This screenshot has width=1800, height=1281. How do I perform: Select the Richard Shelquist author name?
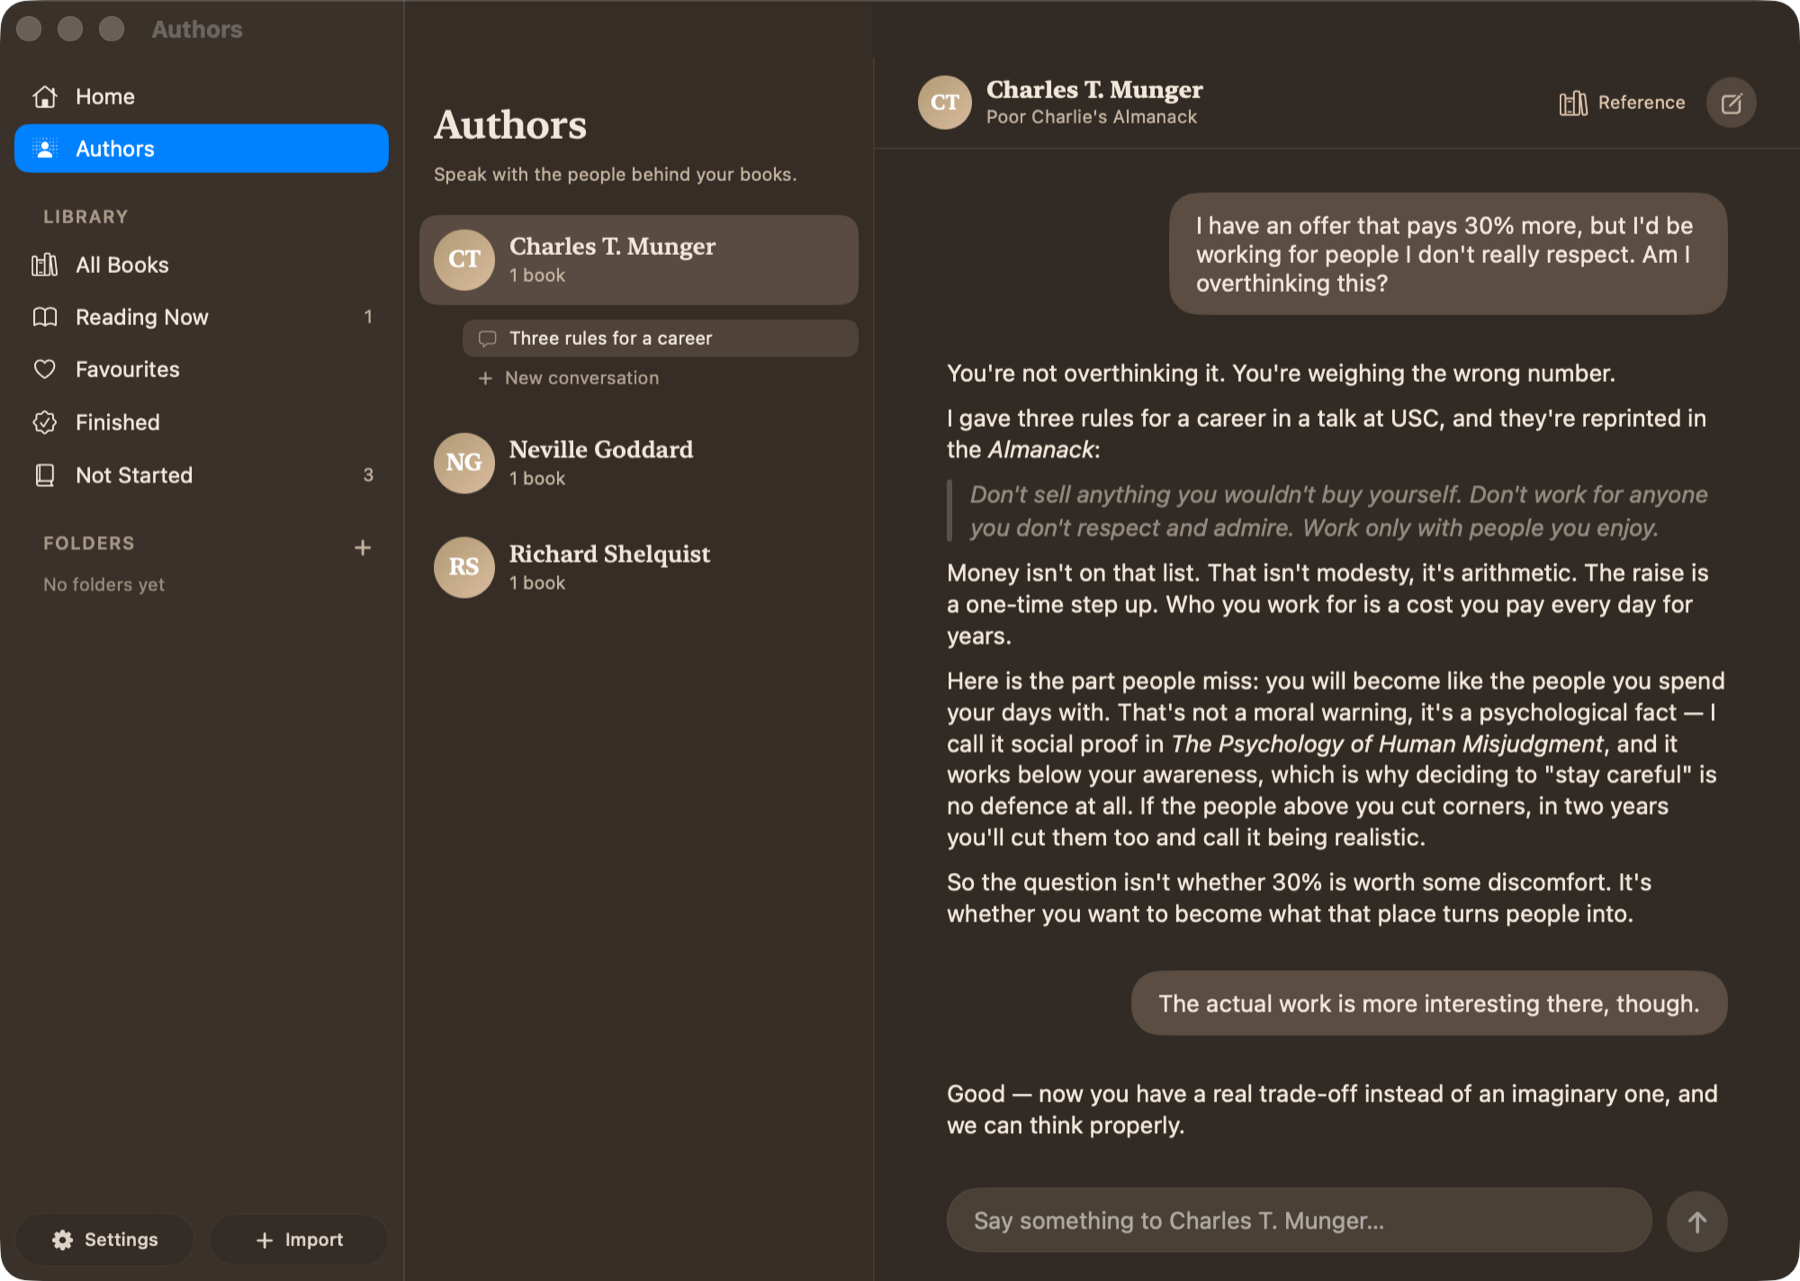click(610, 554)
